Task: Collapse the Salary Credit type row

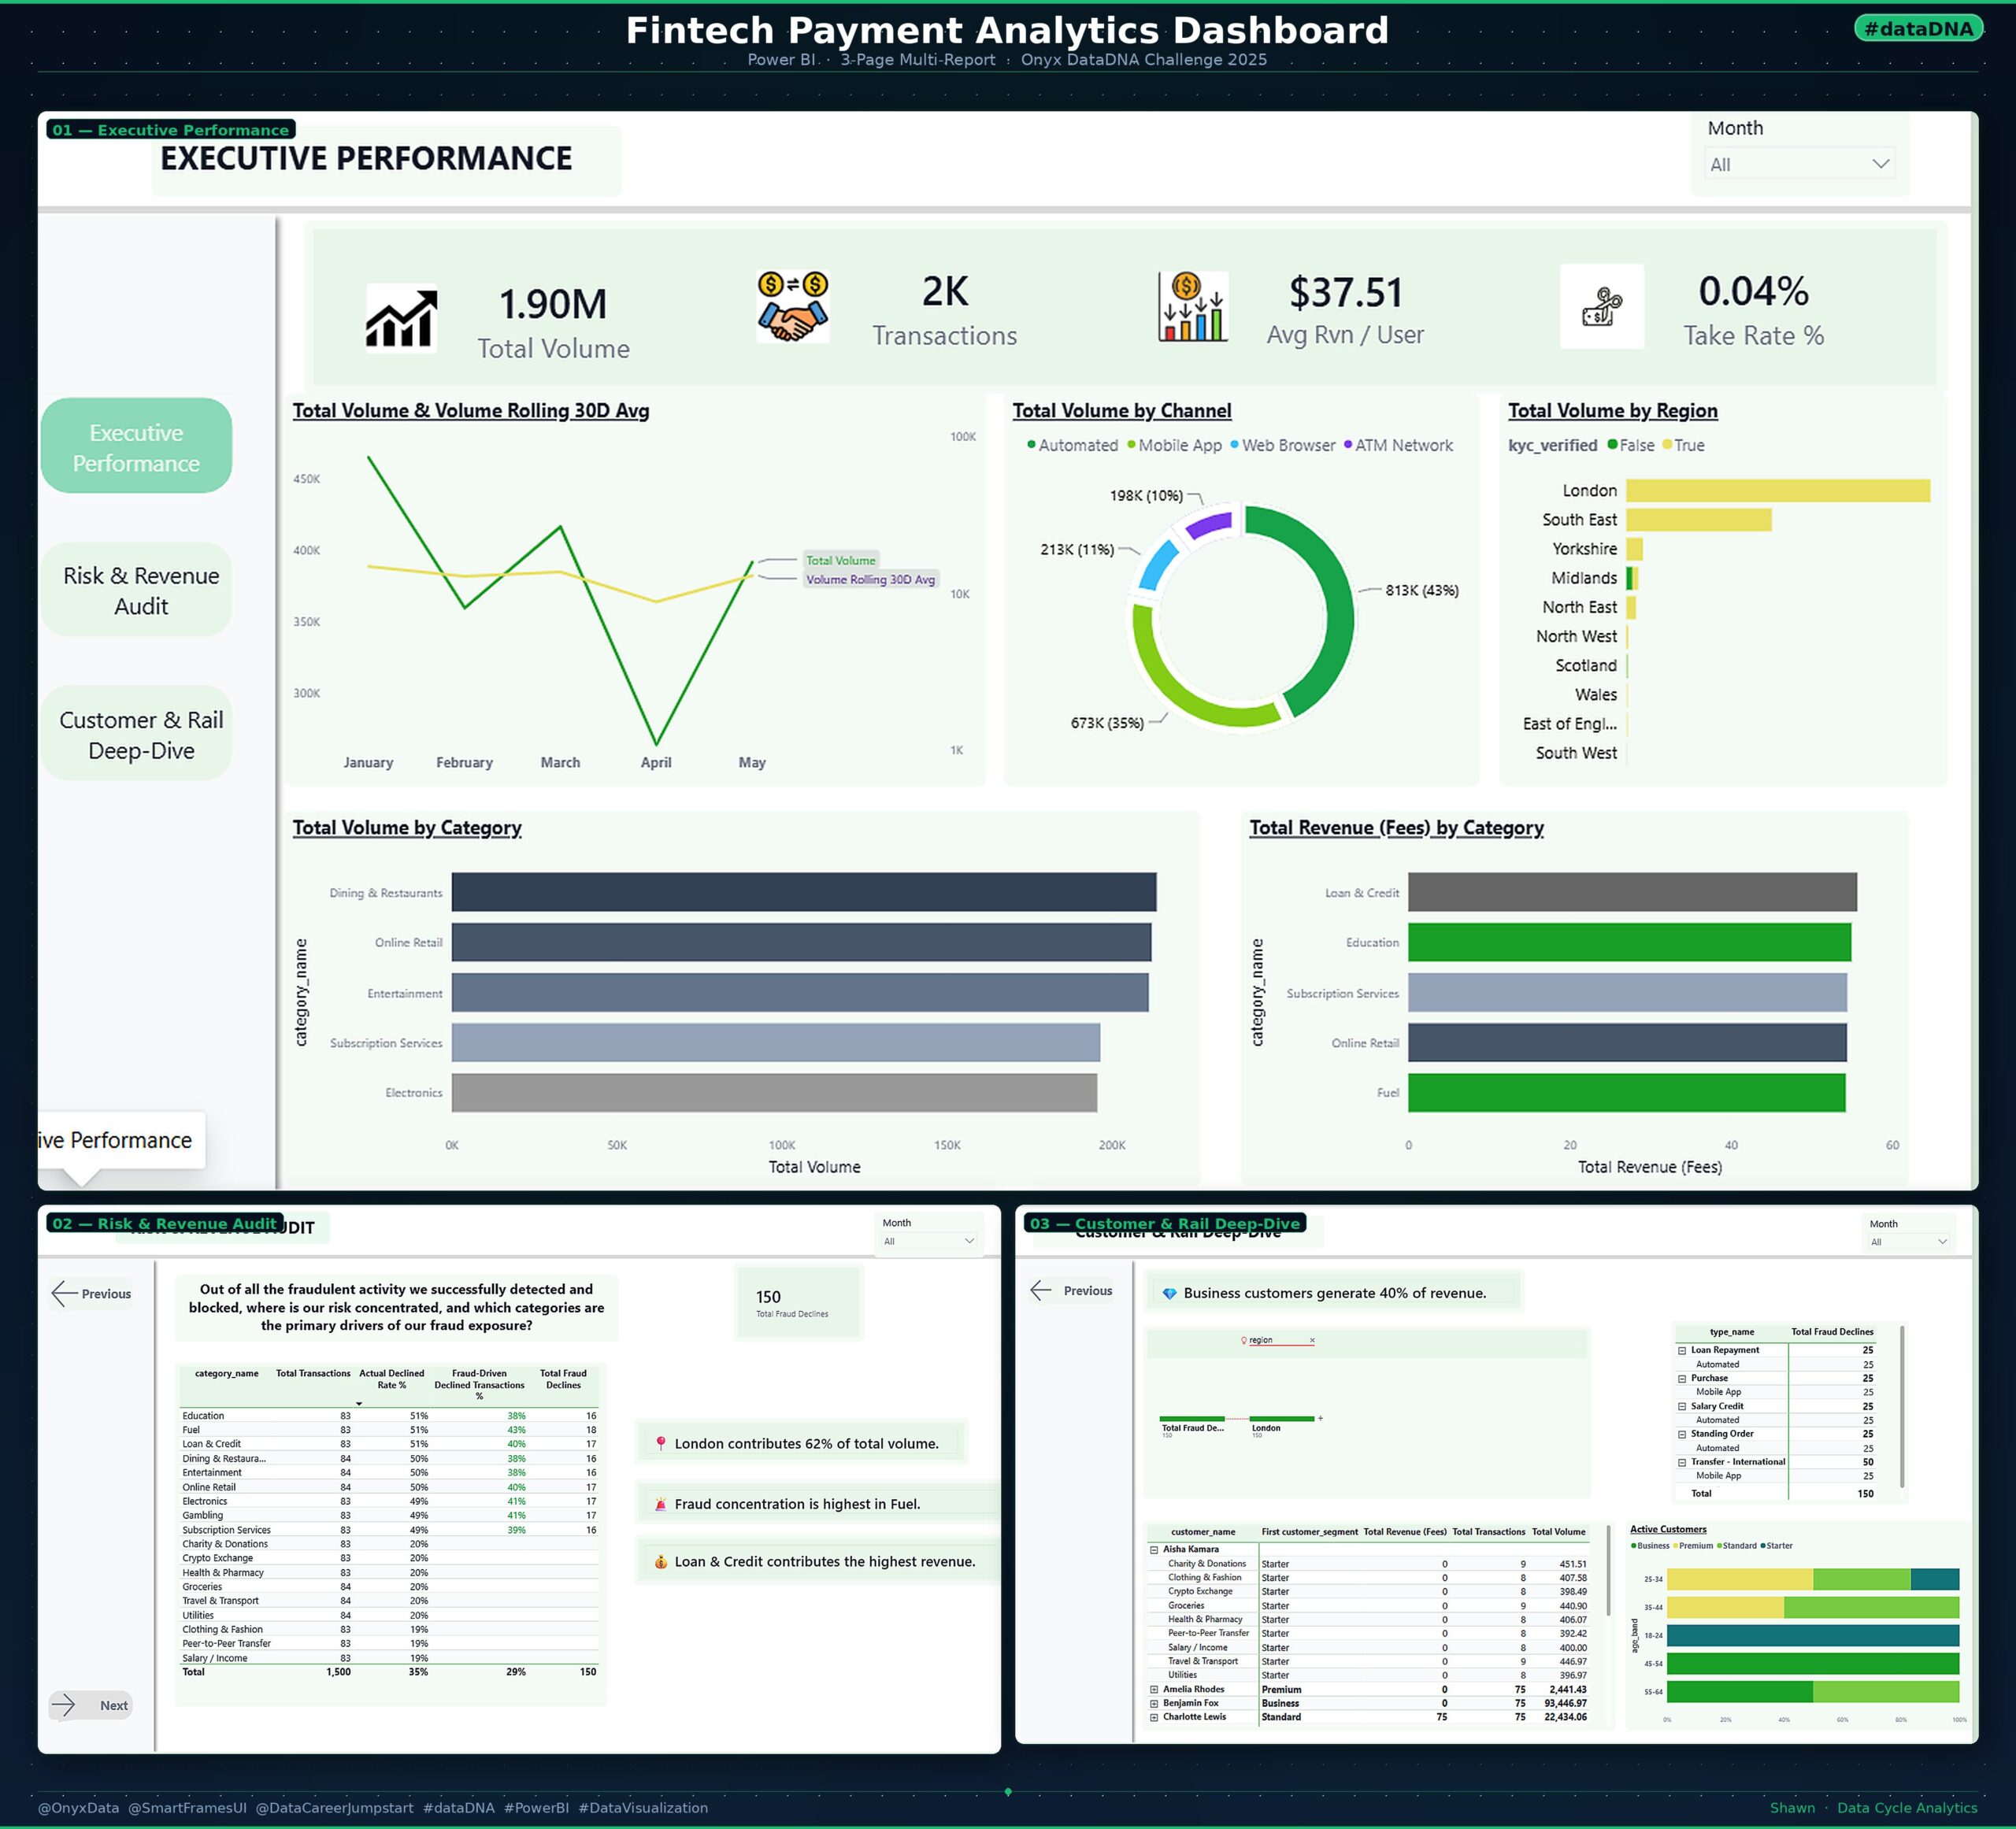Action: [x=1682, y=1406]
